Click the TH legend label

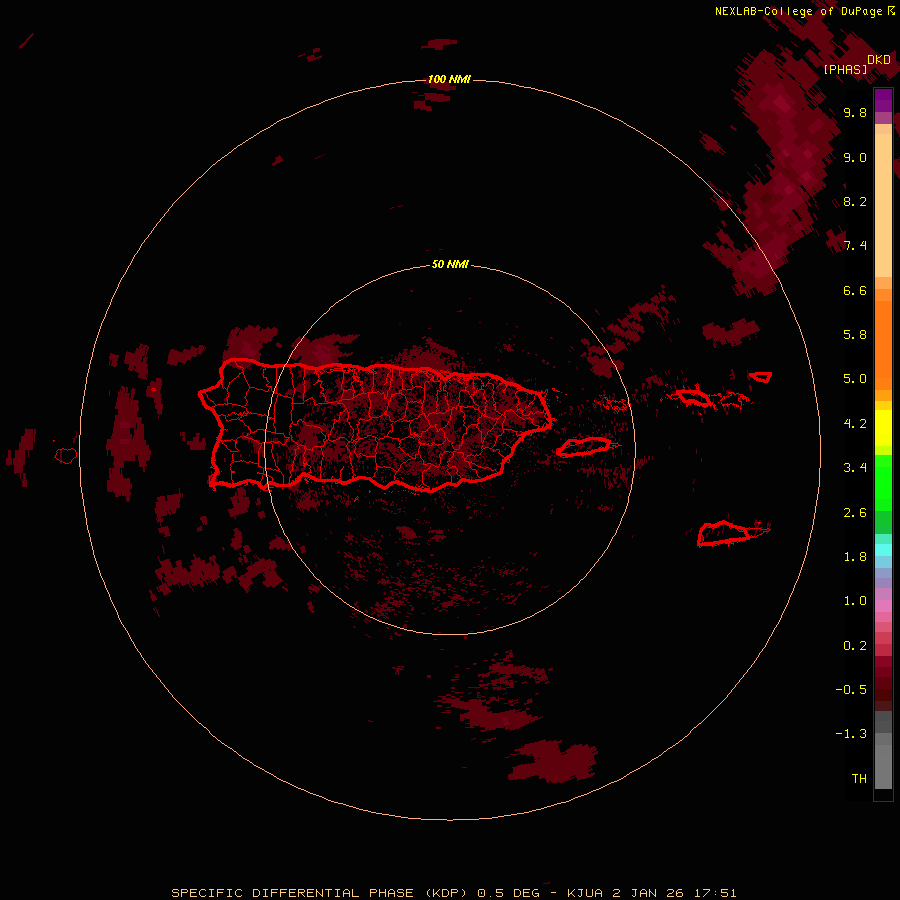(x=859, y=779)
